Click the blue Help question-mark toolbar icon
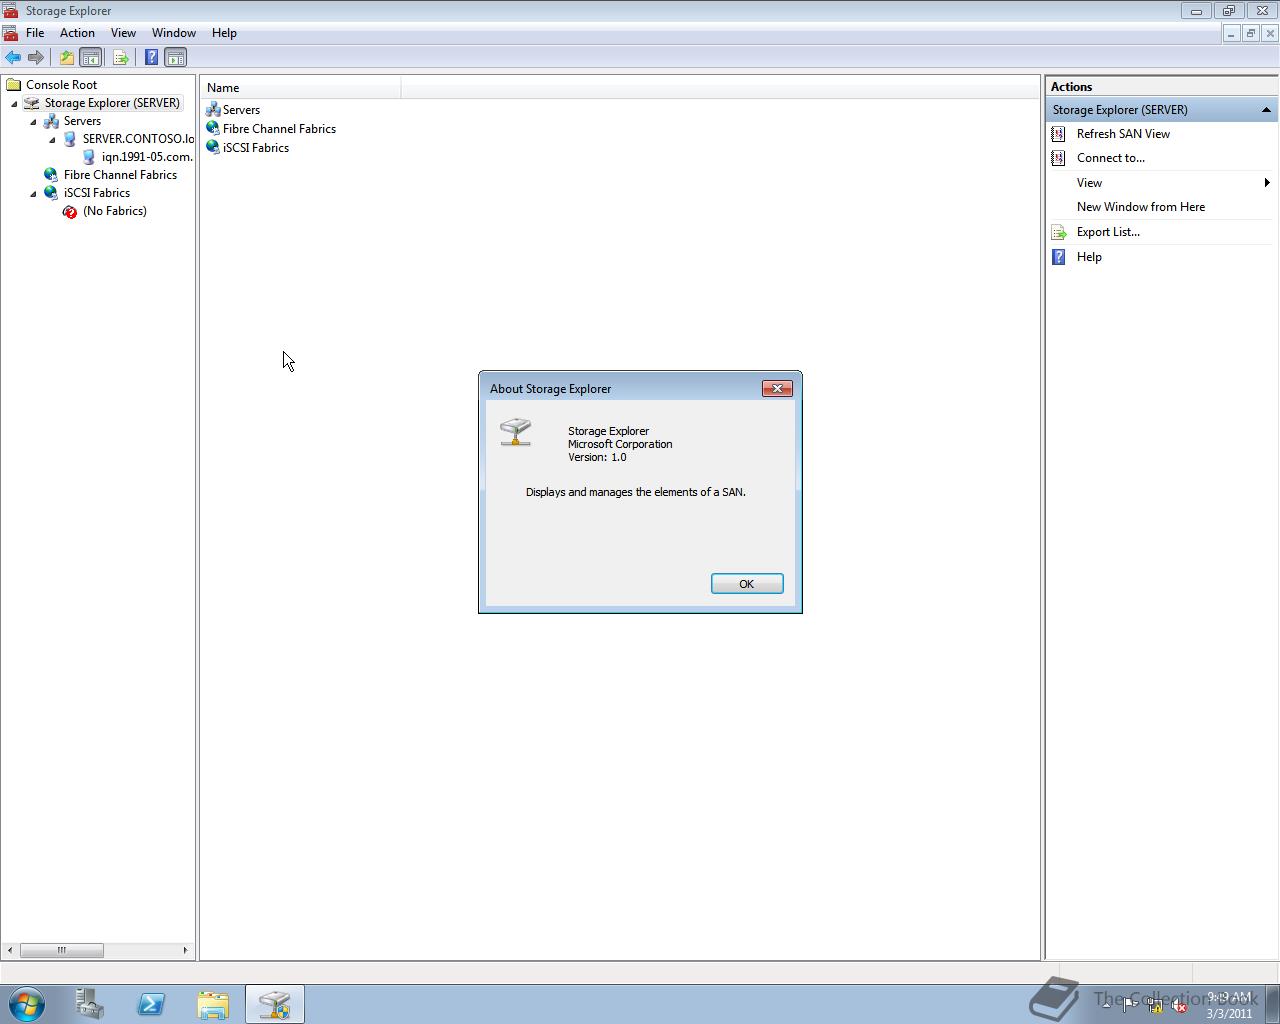 (151, 57)
